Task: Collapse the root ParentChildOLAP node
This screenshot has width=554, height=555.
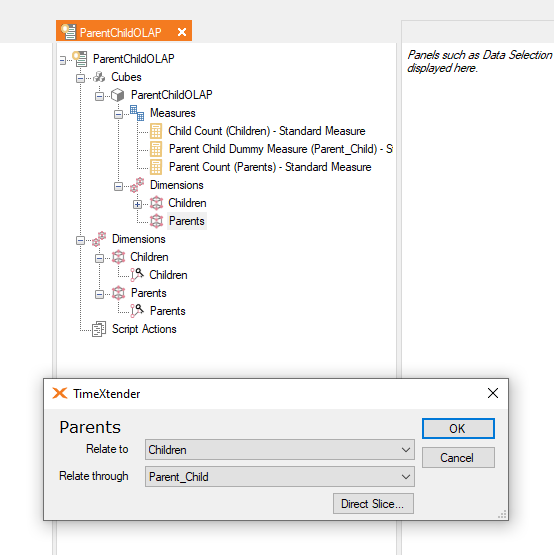Action: click(x=63, y=61)
